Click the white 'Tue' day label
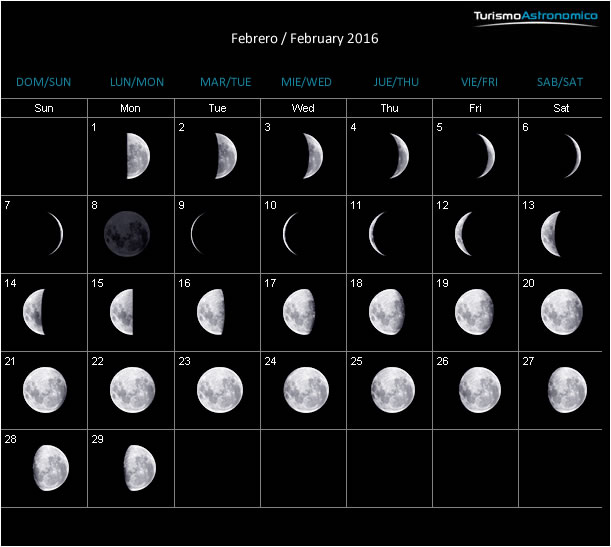This screenshot has width=611, height=547. coord(217,108)
